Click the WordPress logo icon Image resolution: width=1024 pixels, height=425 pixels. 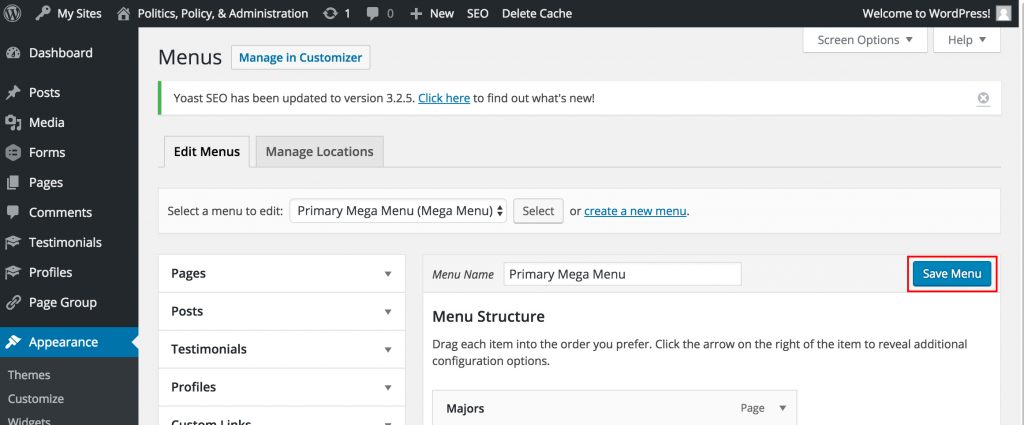click(13, 13)
